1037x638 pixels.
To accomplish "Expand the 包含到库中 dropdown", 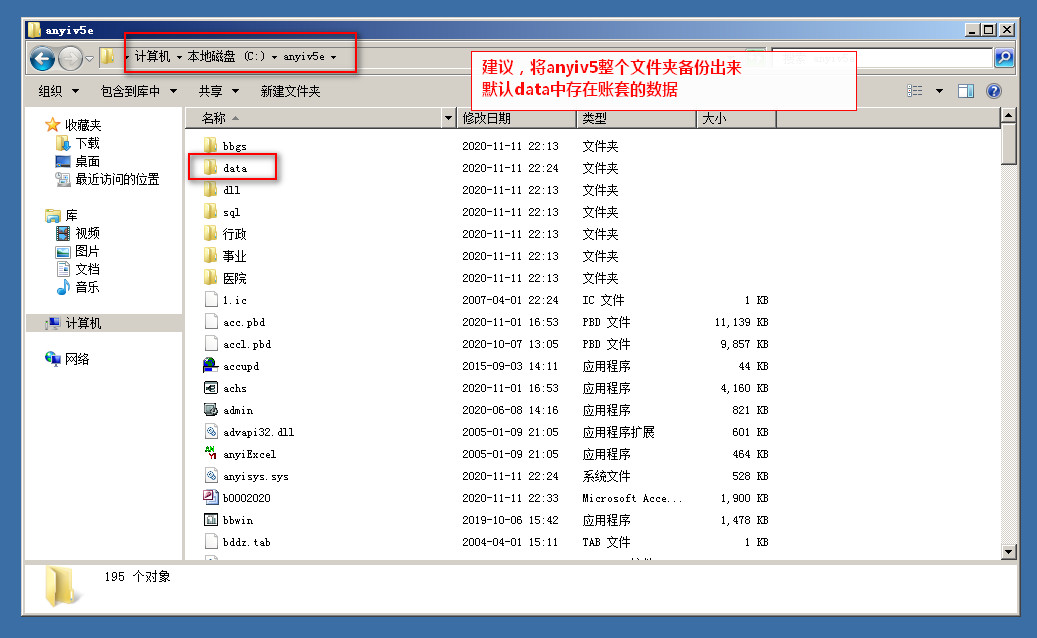I will click(x=138, y=91).
